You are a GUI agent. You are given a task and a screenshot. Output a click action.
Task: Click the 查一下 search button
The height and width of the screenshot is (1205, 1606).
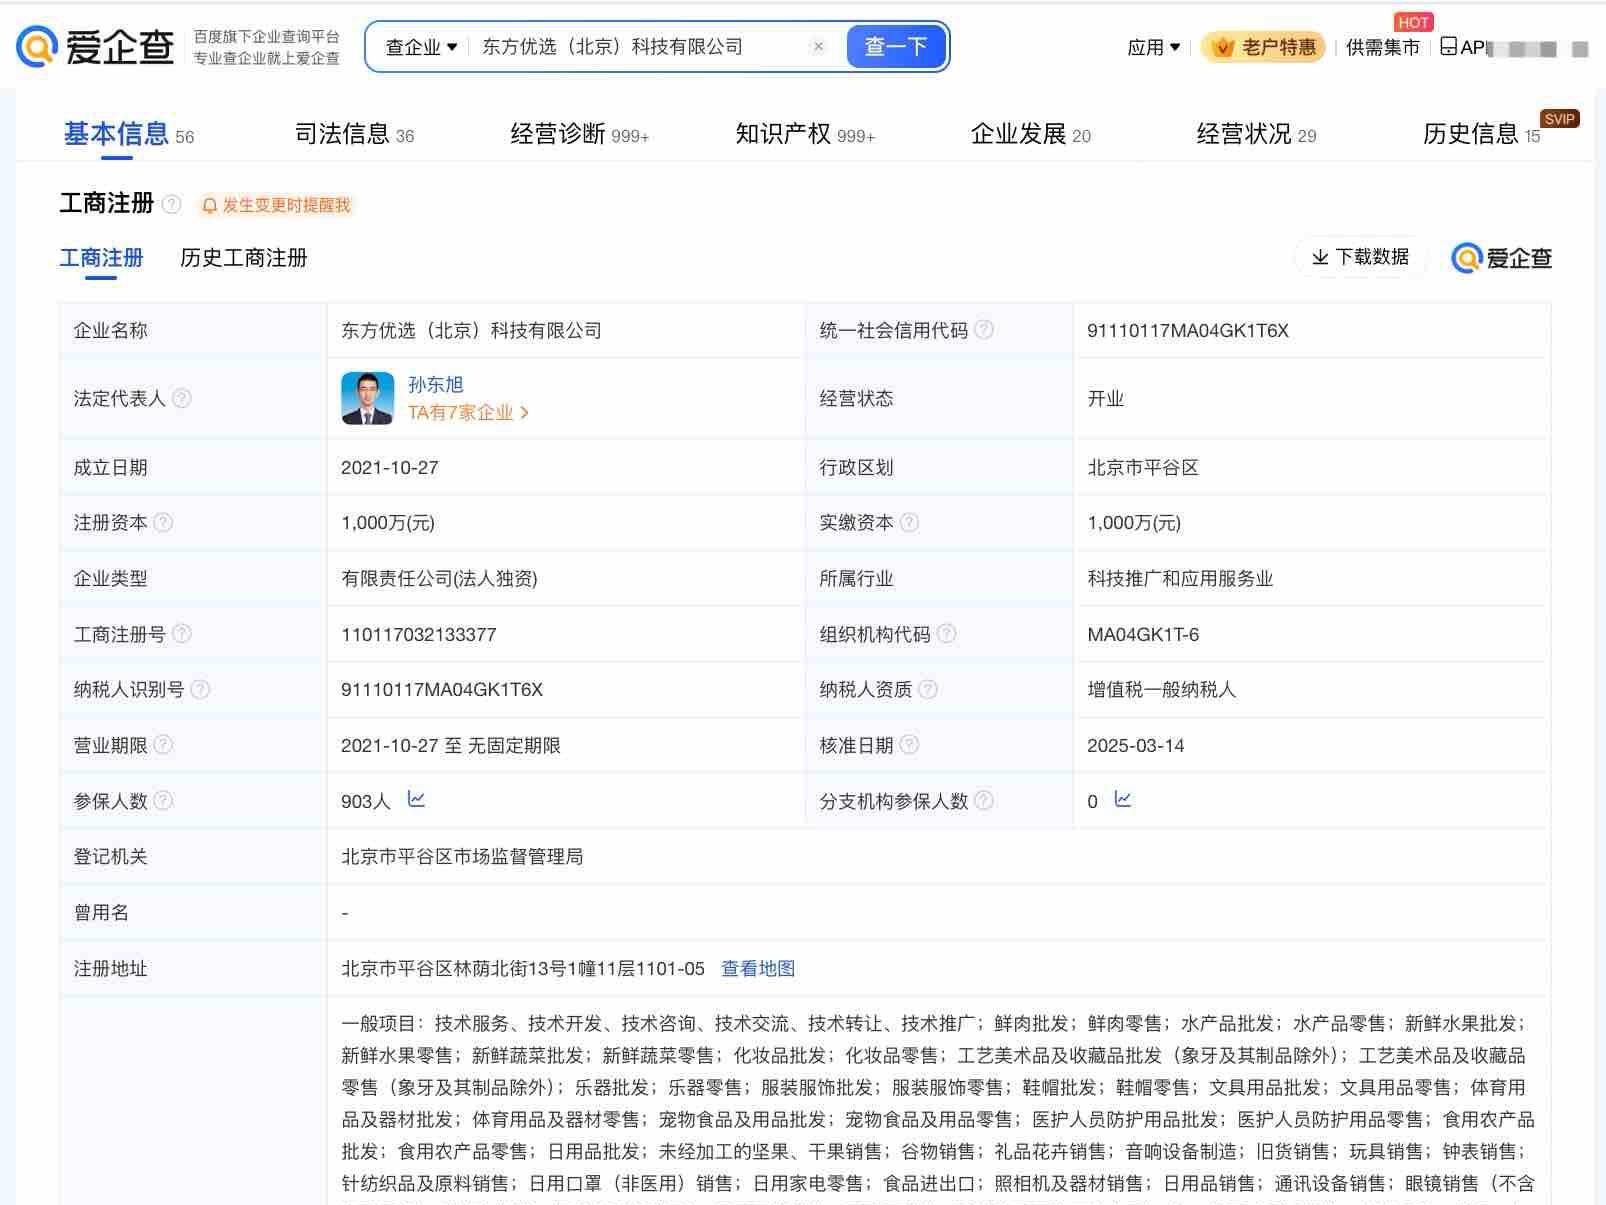click(895, 47)
